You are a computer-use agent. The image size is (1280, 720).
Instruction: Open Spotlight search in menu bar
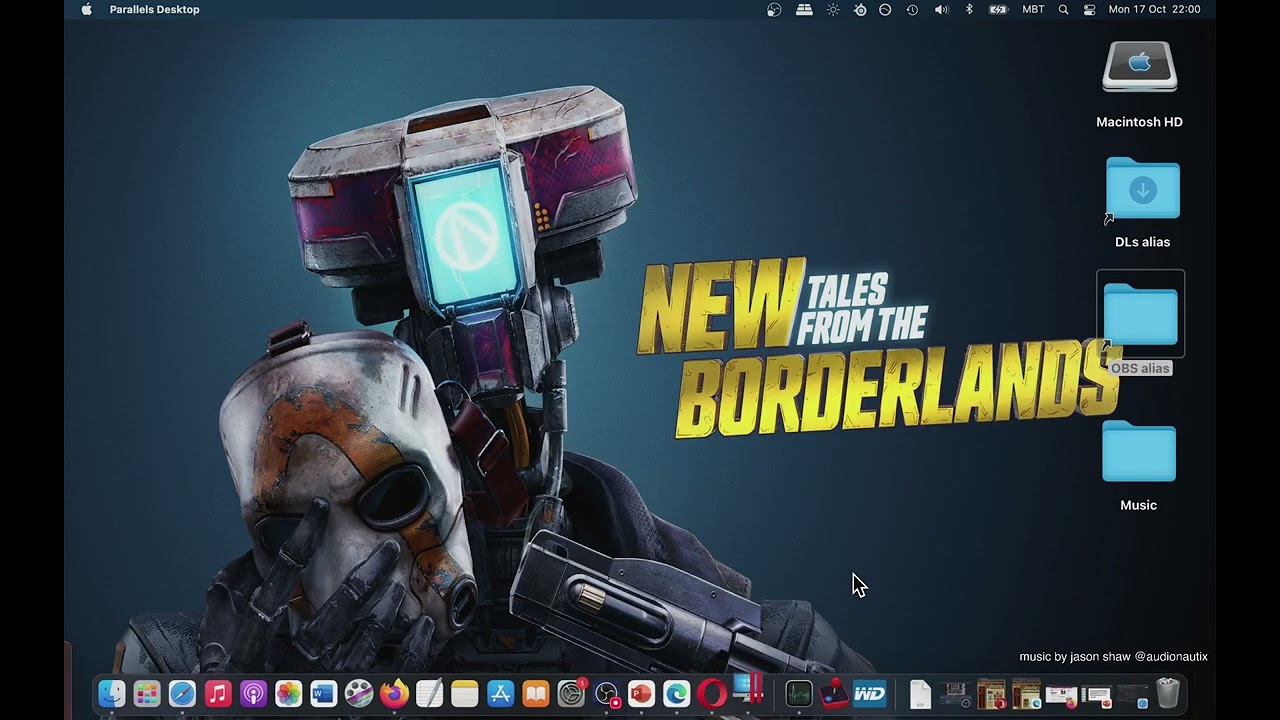point(1063,9)
